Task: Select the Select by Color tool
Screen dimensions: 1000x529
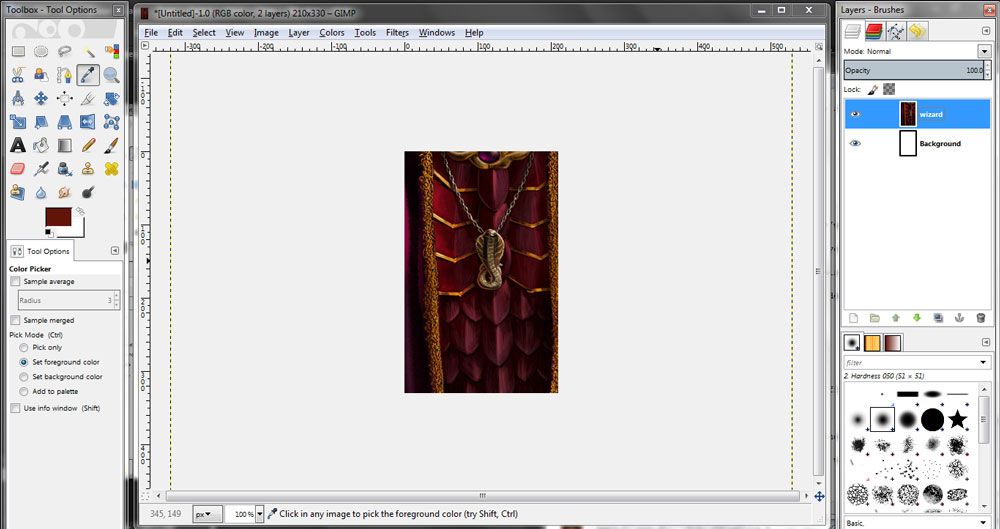Action: 112,52
